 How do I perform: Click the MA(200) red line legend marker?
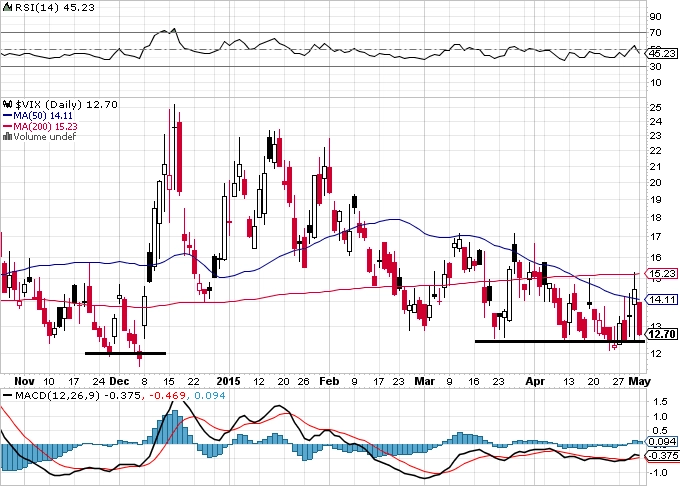7,127
